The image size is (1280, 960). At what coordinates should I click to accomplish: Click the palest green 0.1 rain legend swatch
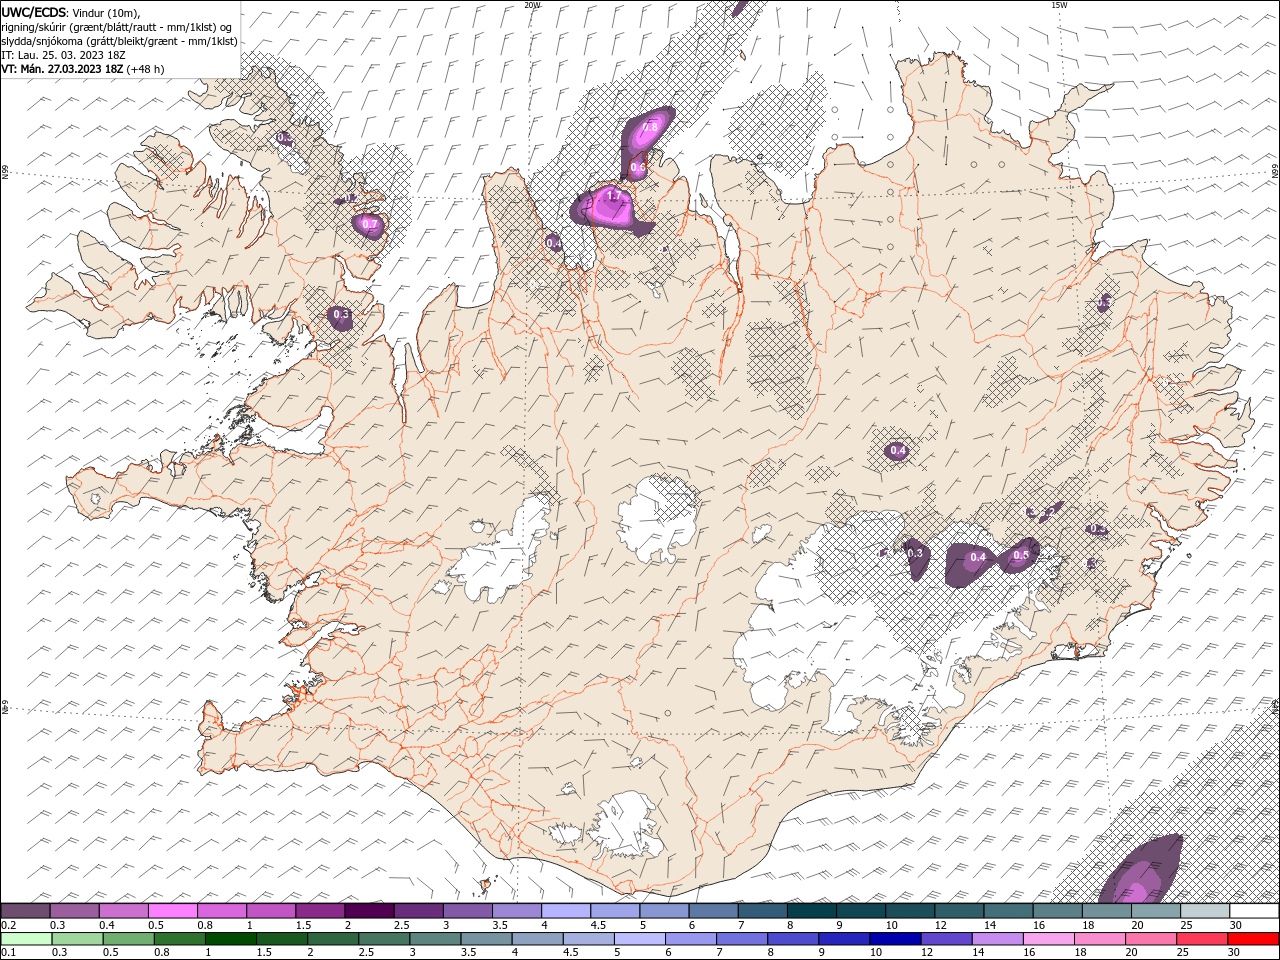(26, 939)
